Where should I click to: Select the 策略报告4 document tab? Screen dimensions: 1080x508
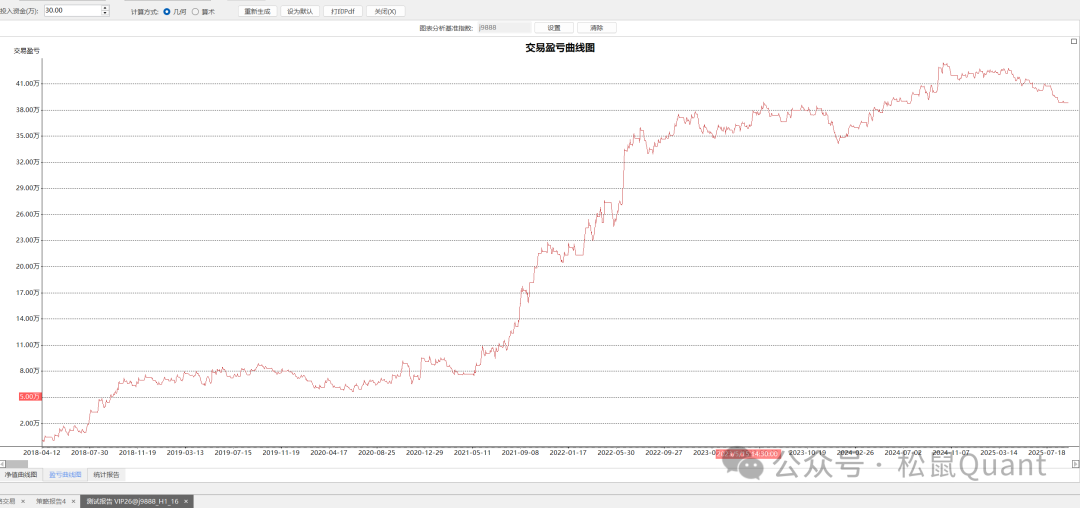tap(50, 501)
